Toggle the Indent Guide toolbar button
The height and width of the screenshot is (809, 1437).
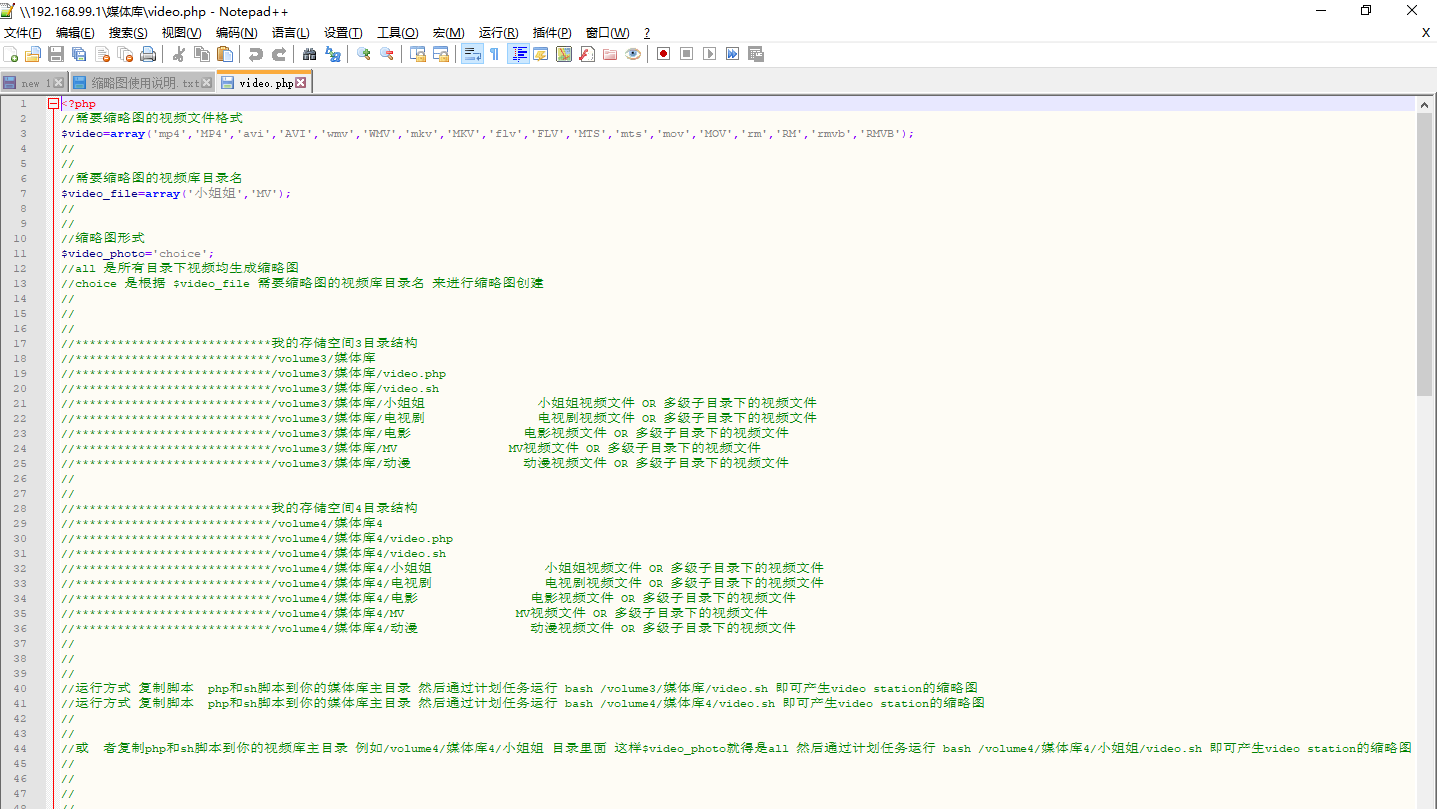point(519,54)
